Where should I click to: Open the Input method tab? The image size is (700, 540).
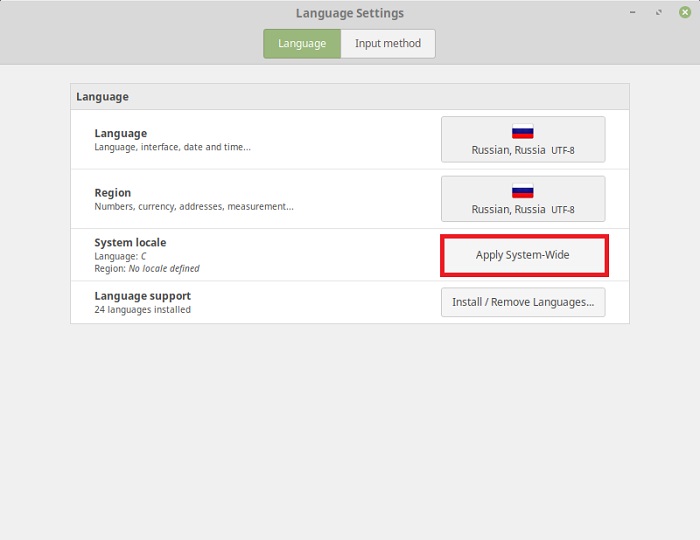click(388, 44)
